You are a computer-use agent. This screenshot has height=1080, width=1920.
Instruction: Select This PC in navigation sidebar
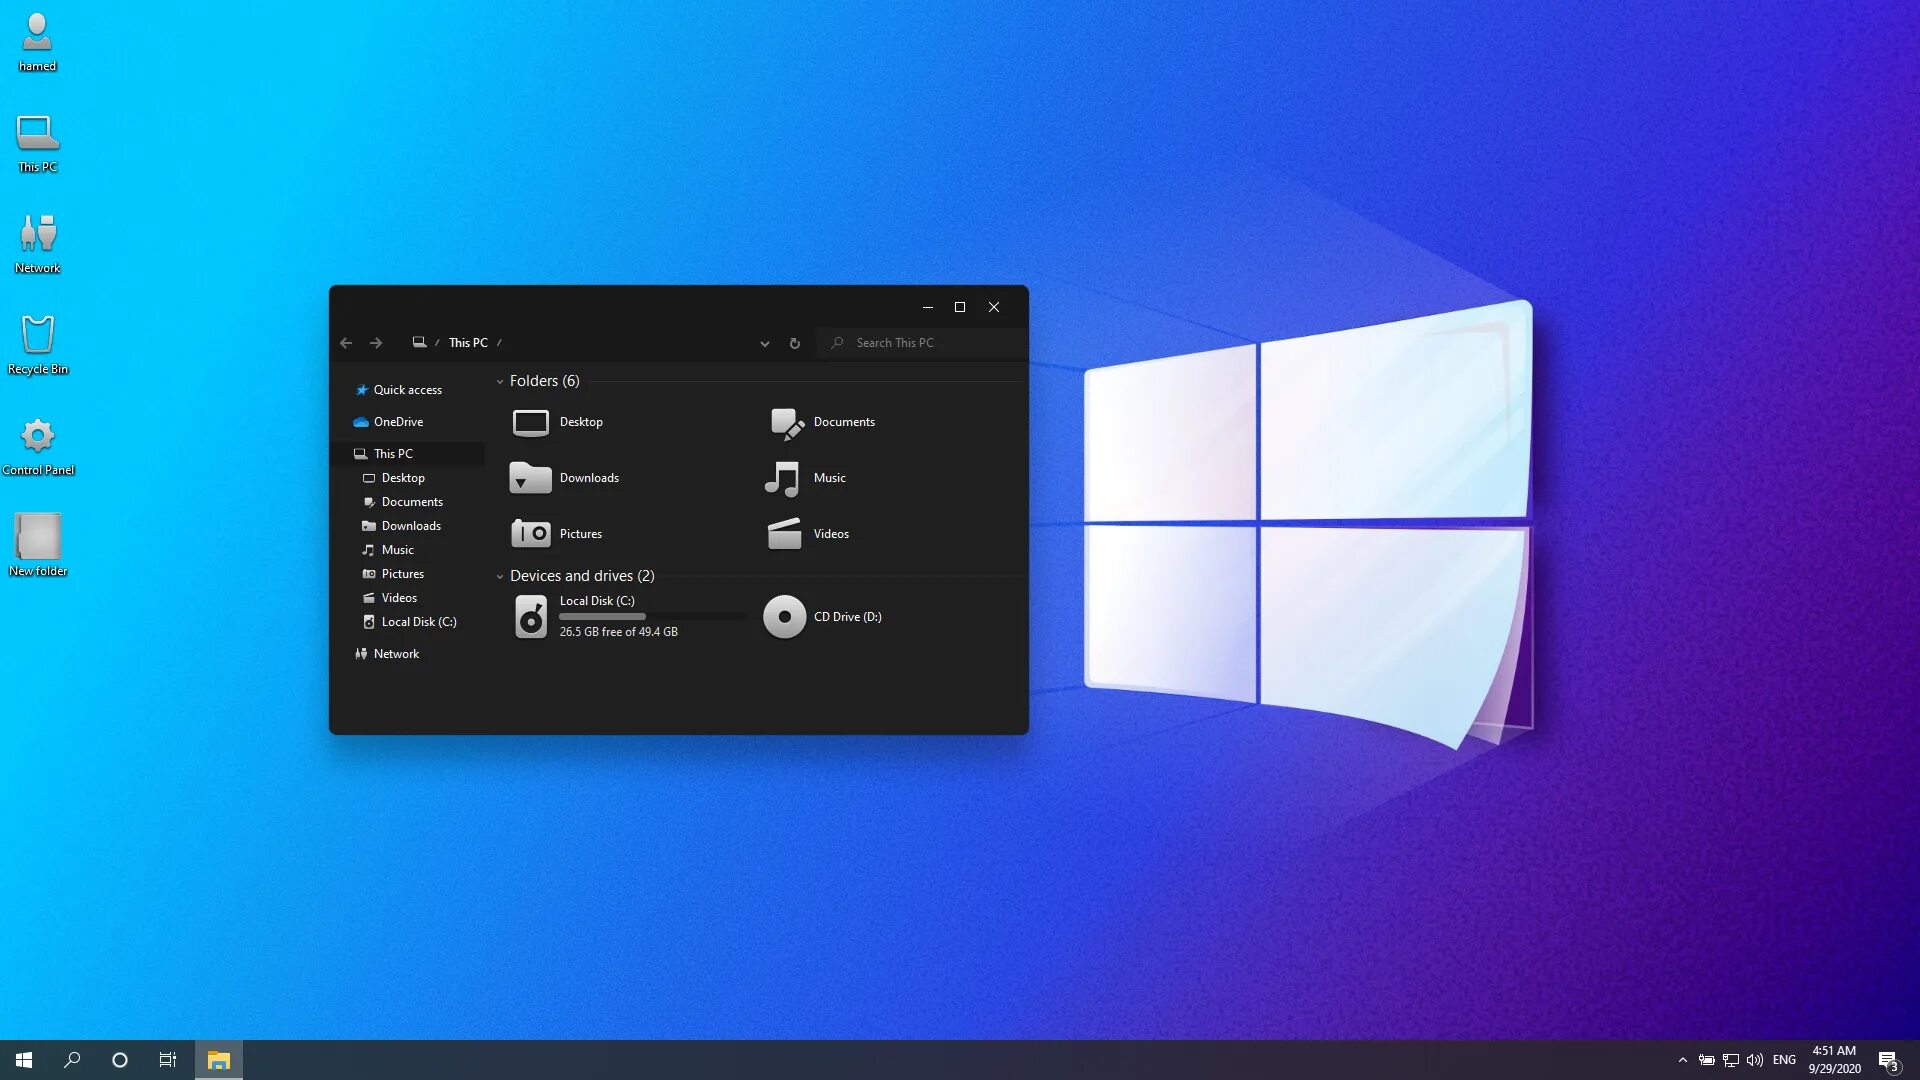click(393, 454)
